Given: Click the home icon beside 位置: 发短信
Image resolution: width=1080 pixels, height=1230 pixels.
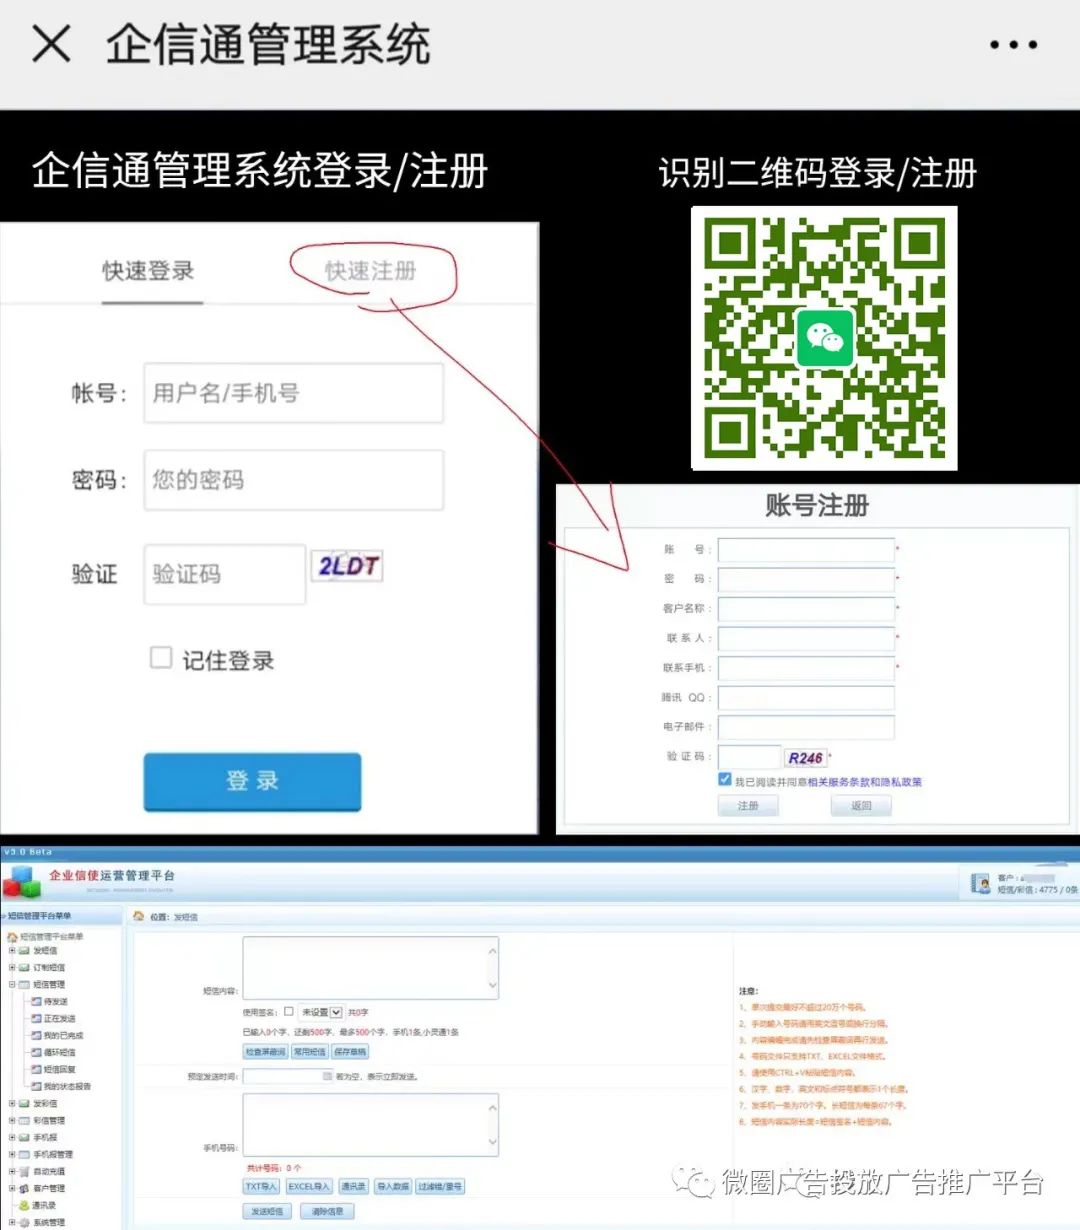Looking at the screenshot, I should tap(139, 916).
